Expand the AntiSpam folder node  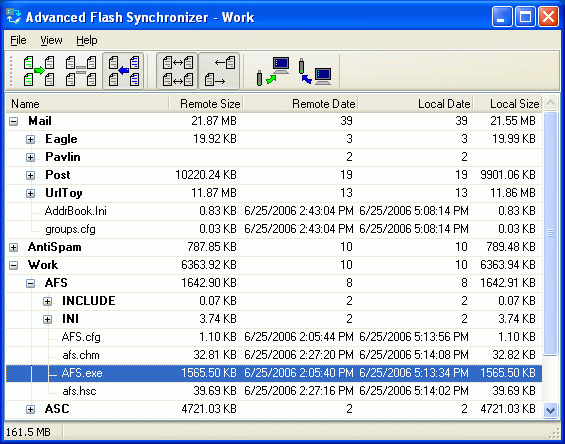click(13, 248)
